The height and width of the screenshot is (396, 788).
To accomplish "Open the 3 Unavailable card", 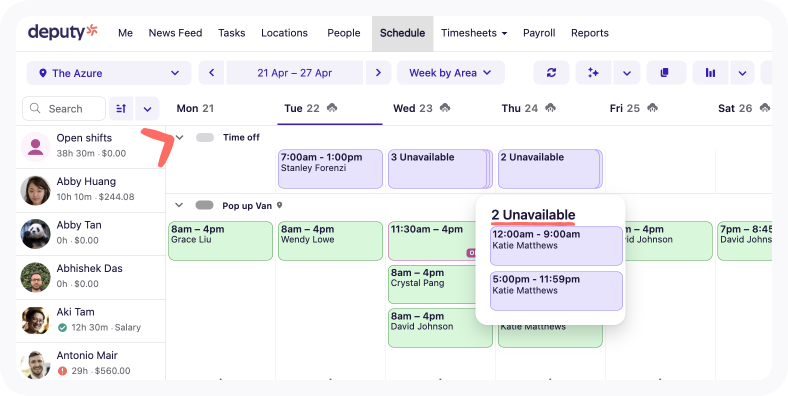I will click(439, 169).
